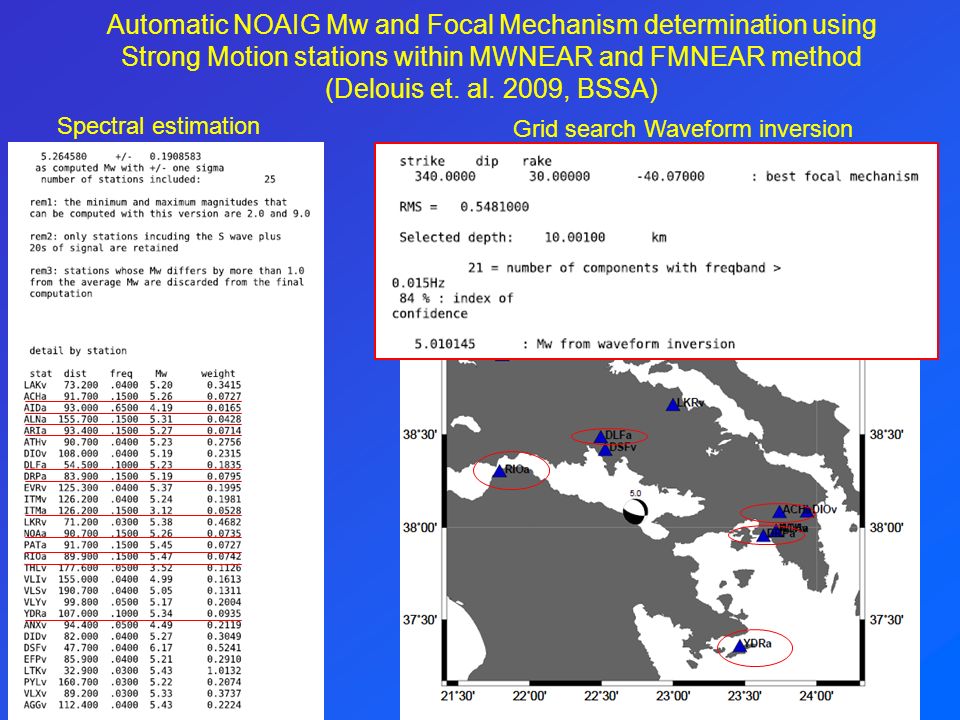Select the ALNa row in station table

click(x=132, y=419)
